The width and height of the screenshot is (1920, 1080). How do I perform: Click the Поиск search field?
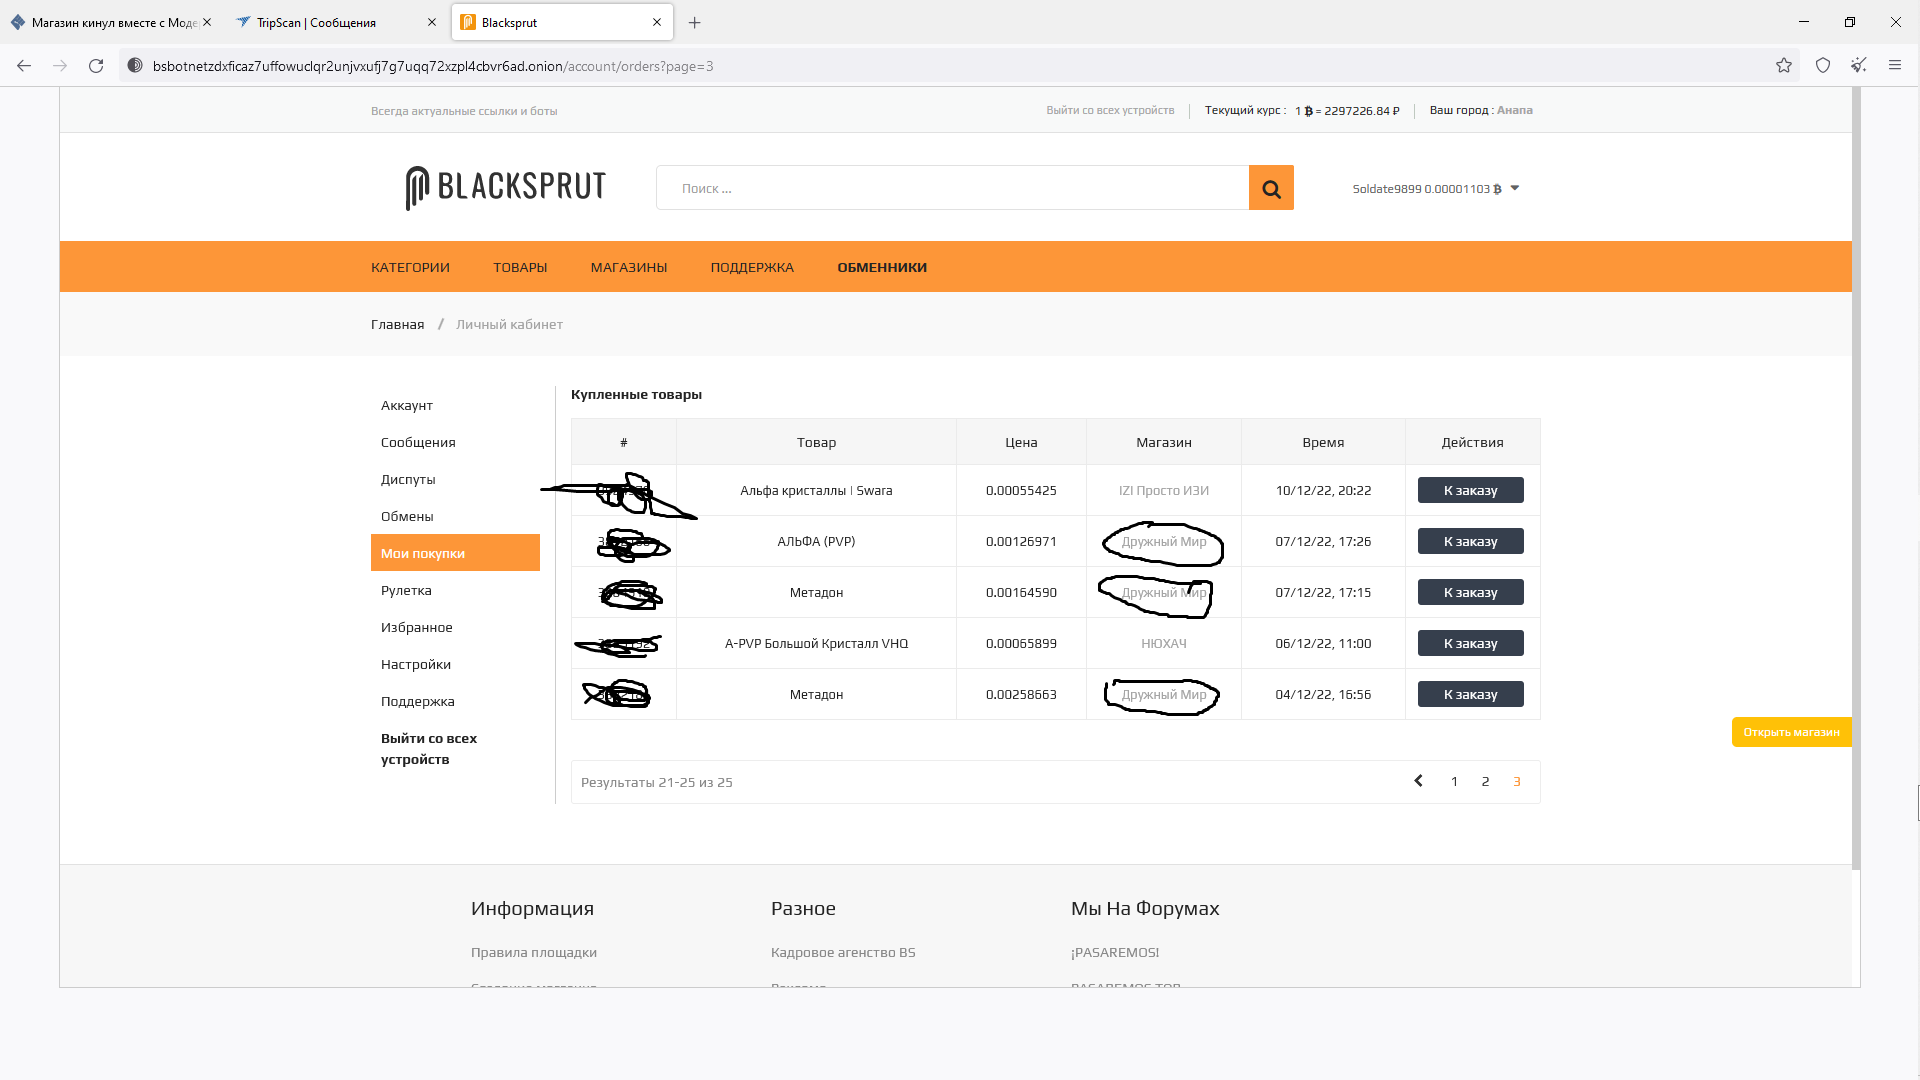point(952,188)
